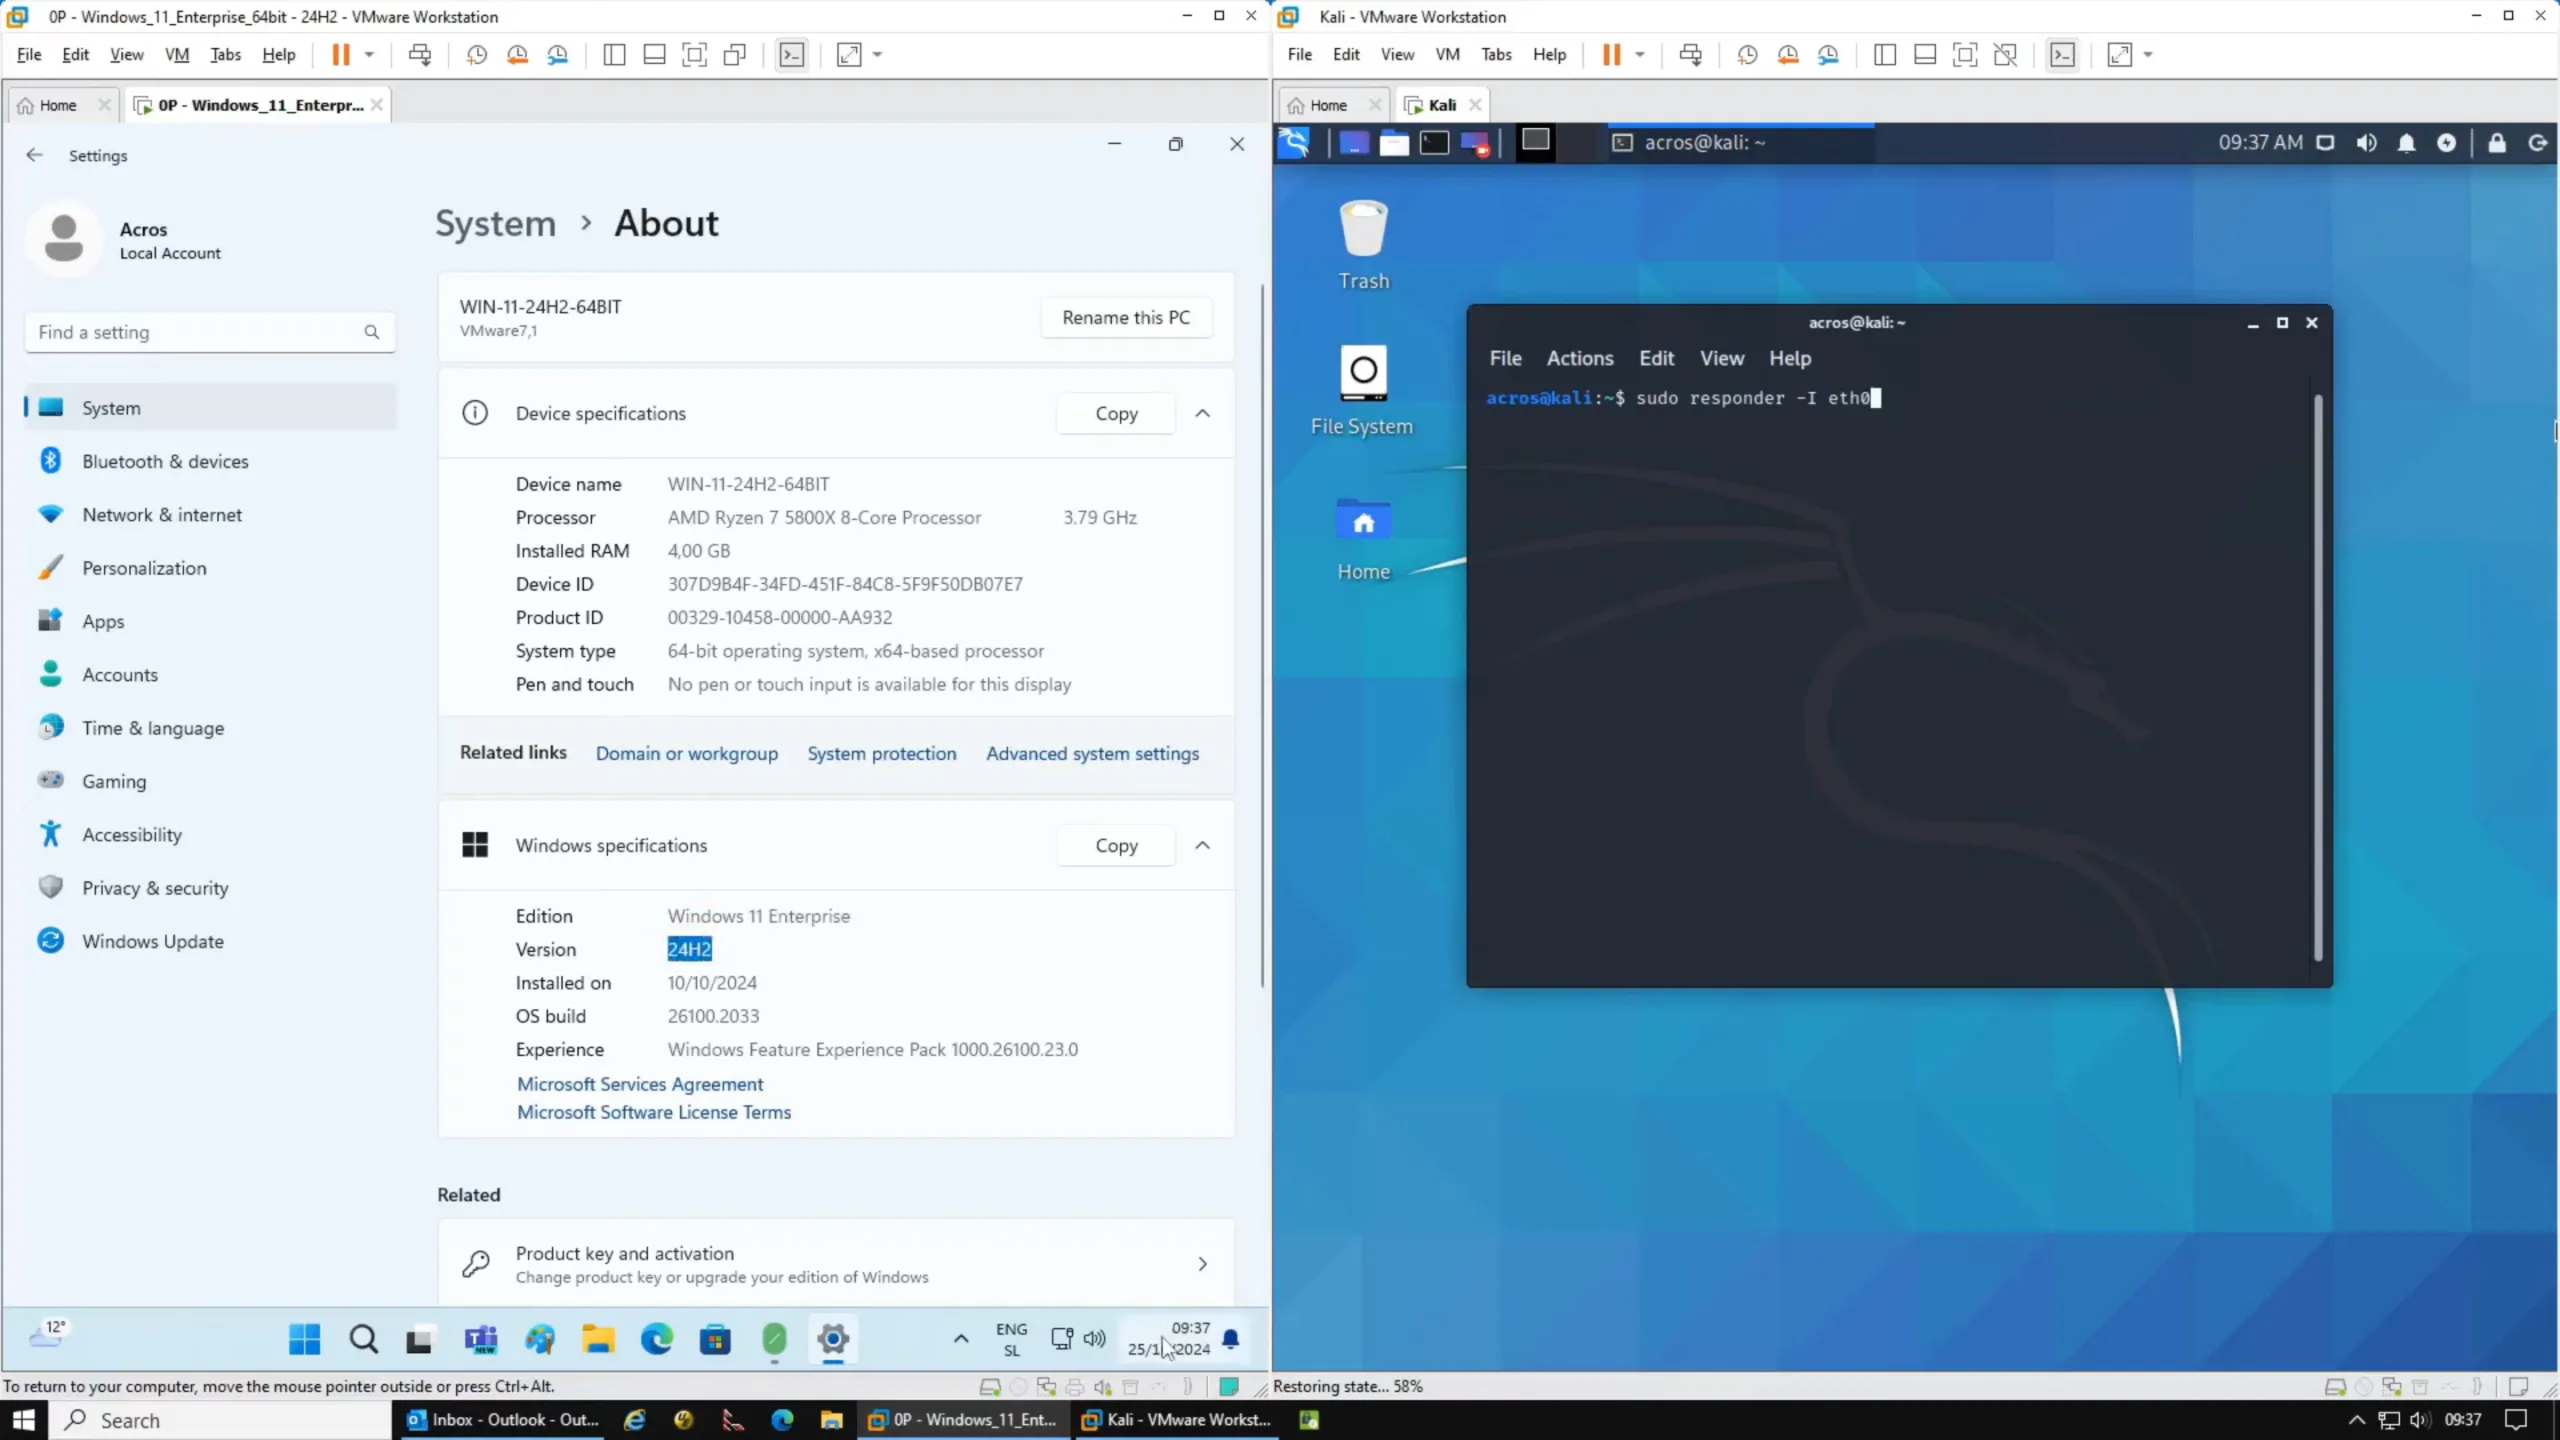Image resolution: width=2560 pixels, height=1440 pixels.
Task: Open Kali notifications bell
Action: (2406, 143)
